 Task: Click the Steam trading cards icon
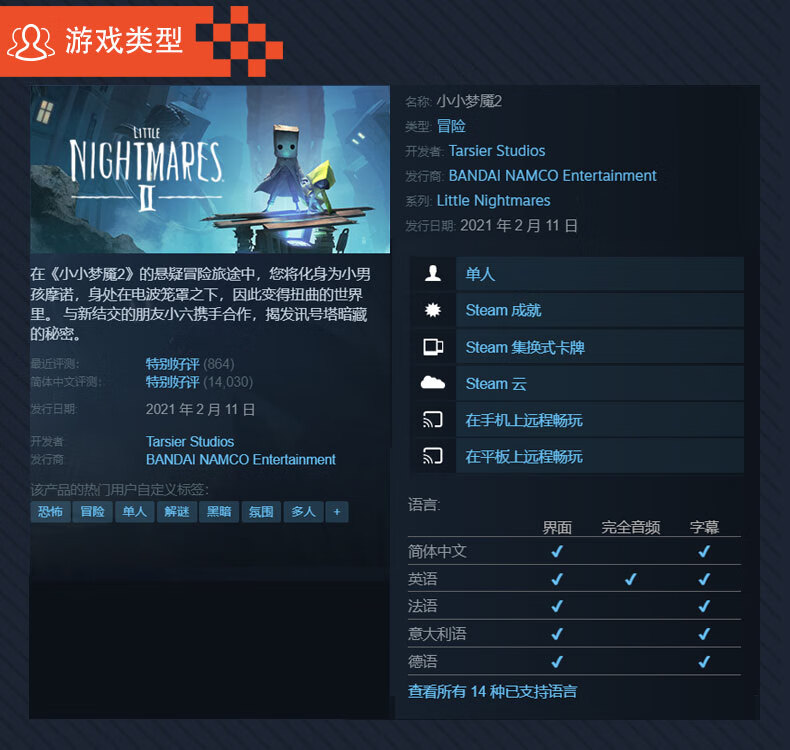pyautogui.click(x=433, y=347)
